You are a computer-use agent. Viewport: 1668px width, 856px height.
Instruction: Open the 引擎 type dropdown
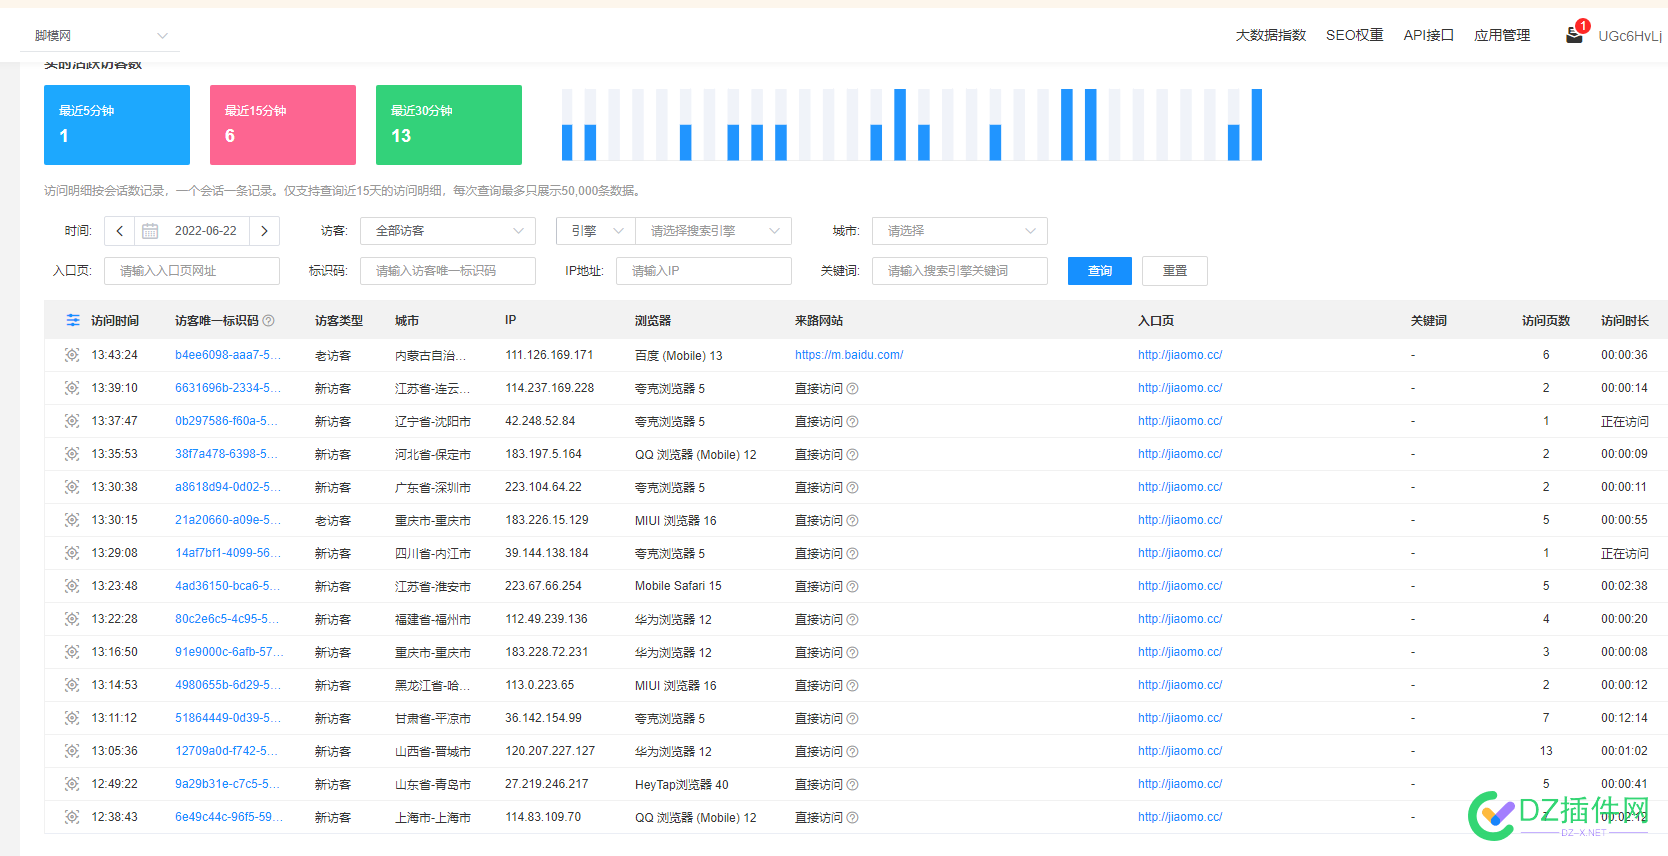596,231
